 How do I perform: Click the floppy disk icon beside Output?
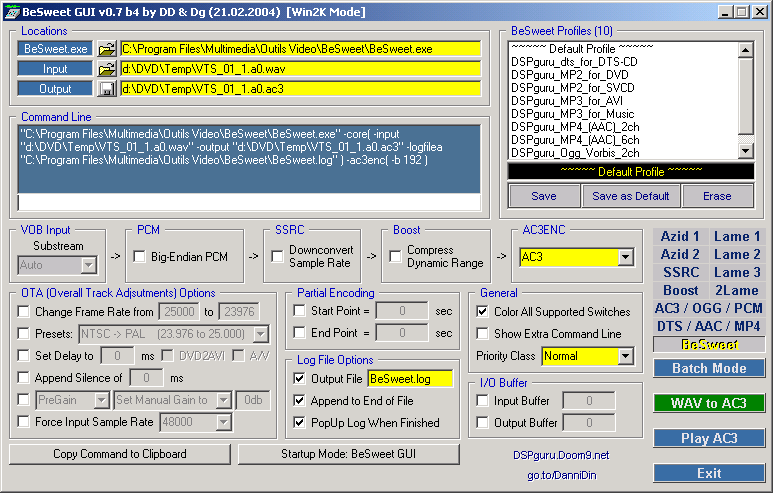click(106, 89)
